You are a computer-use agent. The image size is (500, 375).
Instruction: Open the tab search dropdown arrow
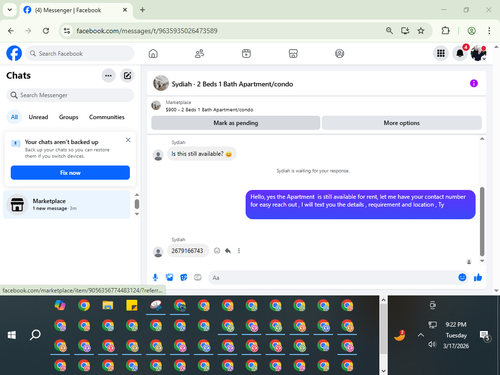pos(10,10)
